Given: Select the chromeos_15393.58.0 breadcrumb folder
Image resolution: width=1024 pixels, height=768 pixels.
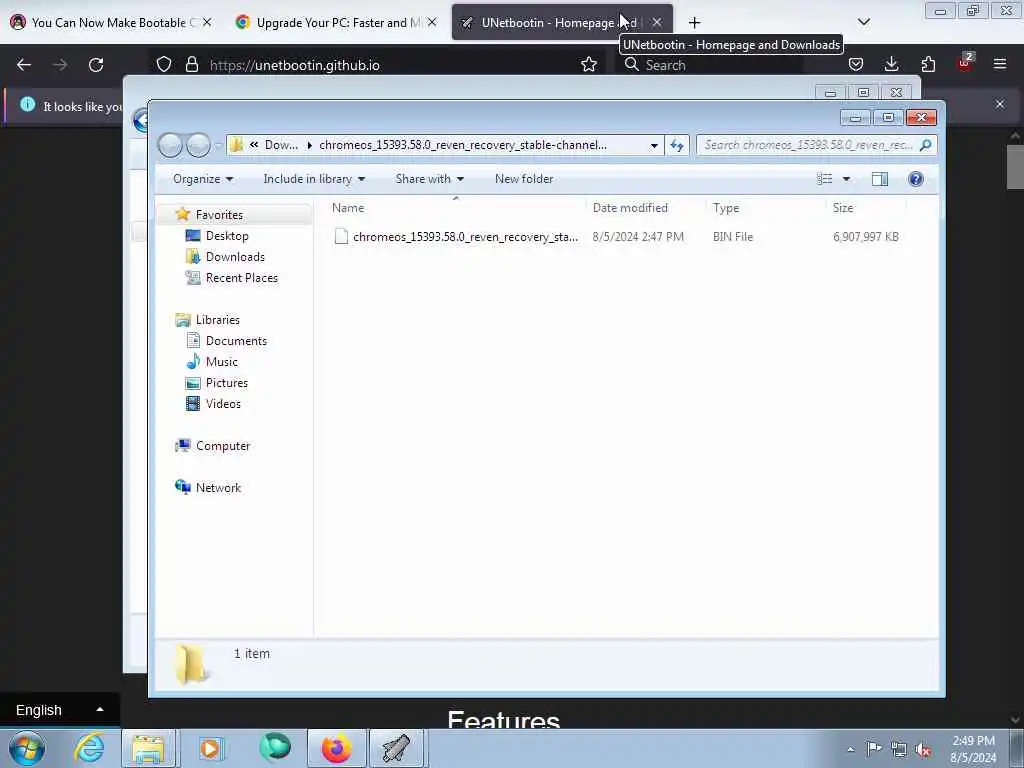Looking at the screenshot, I should tap(463, 145).
